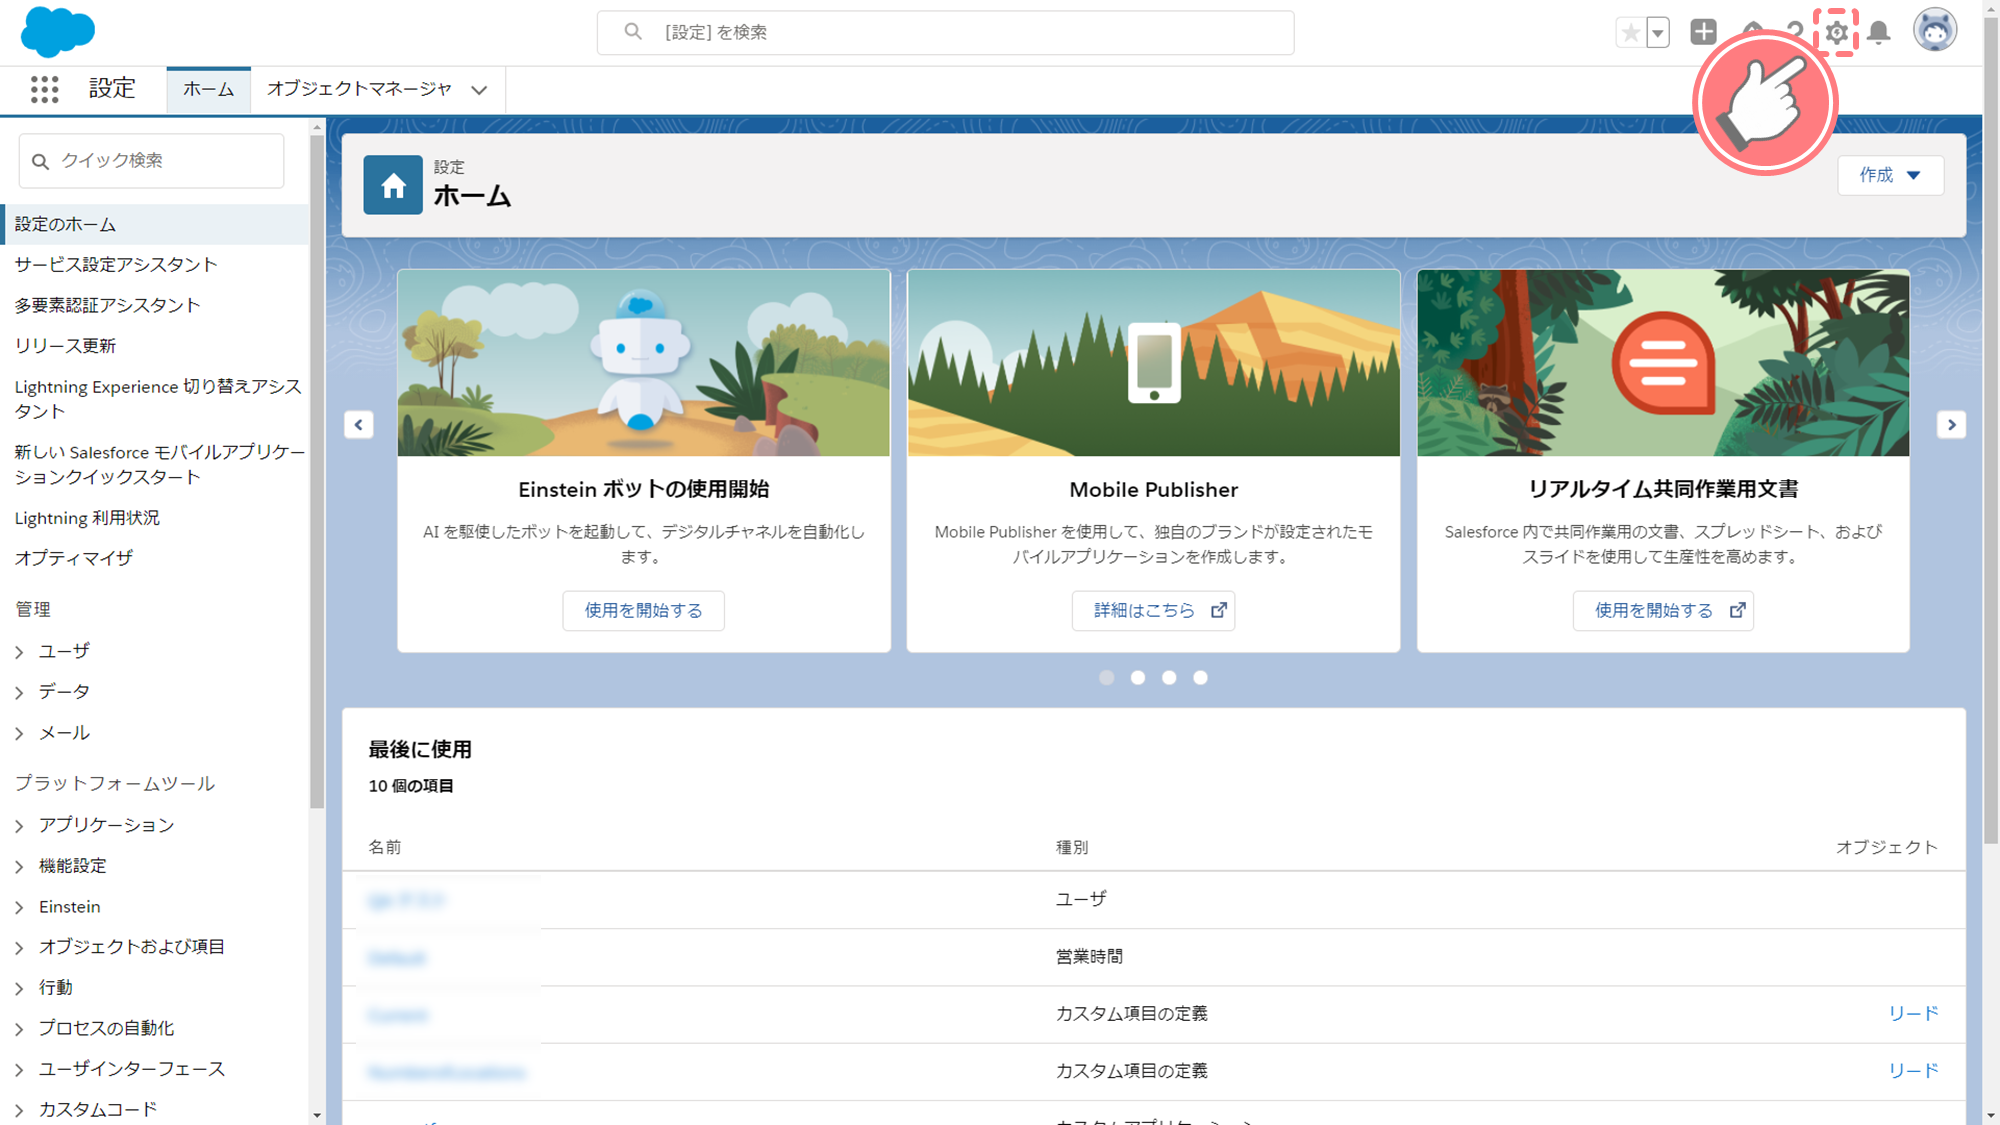Open 多要素認証アシスタント
The width and height of the screenshot is (2000, 1125).
point(107,305)
